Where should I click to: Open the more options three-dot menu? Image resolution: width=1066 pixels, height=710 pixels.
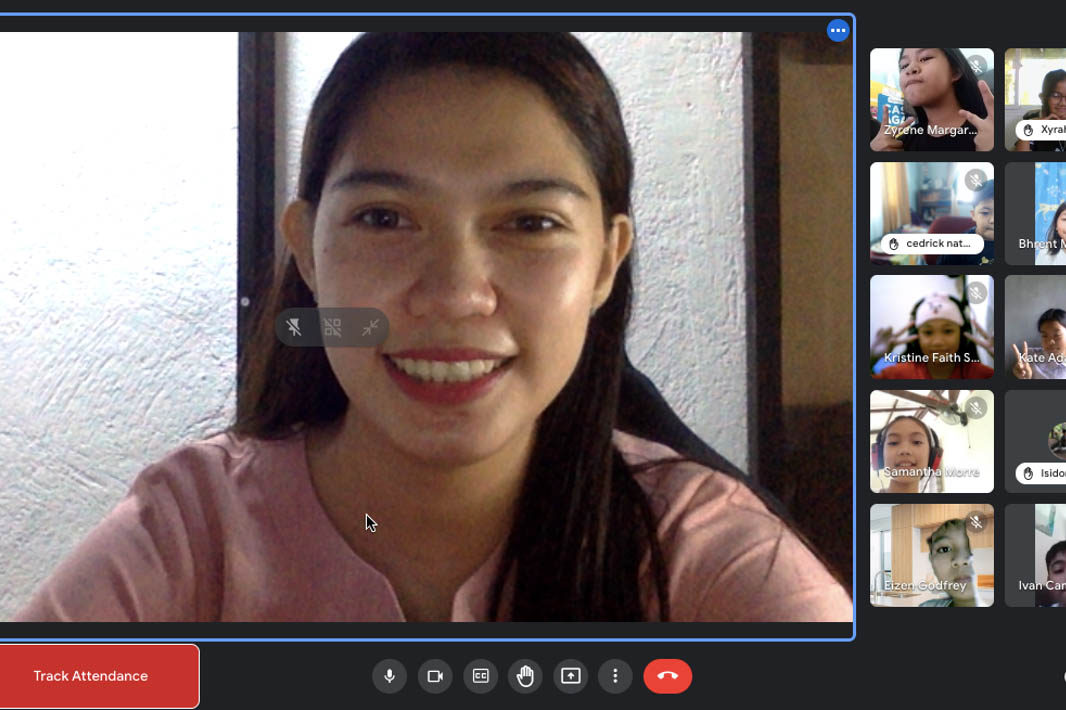pos(615,676)
